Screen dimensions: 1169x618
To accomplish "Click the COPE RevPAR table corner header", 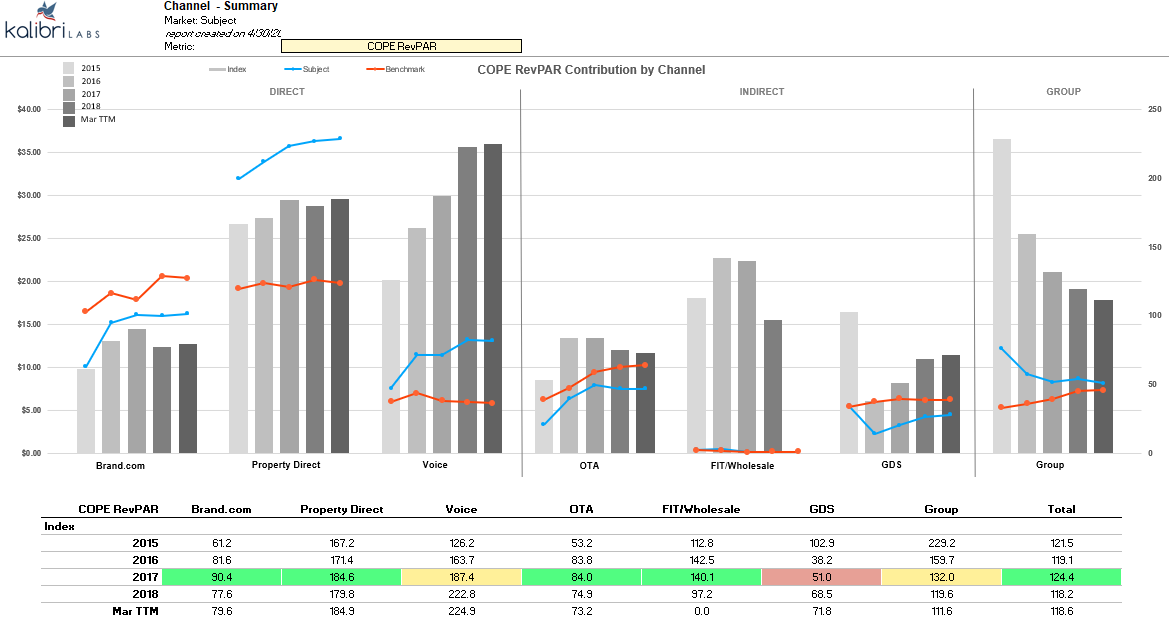I will (x=119, y=510).
